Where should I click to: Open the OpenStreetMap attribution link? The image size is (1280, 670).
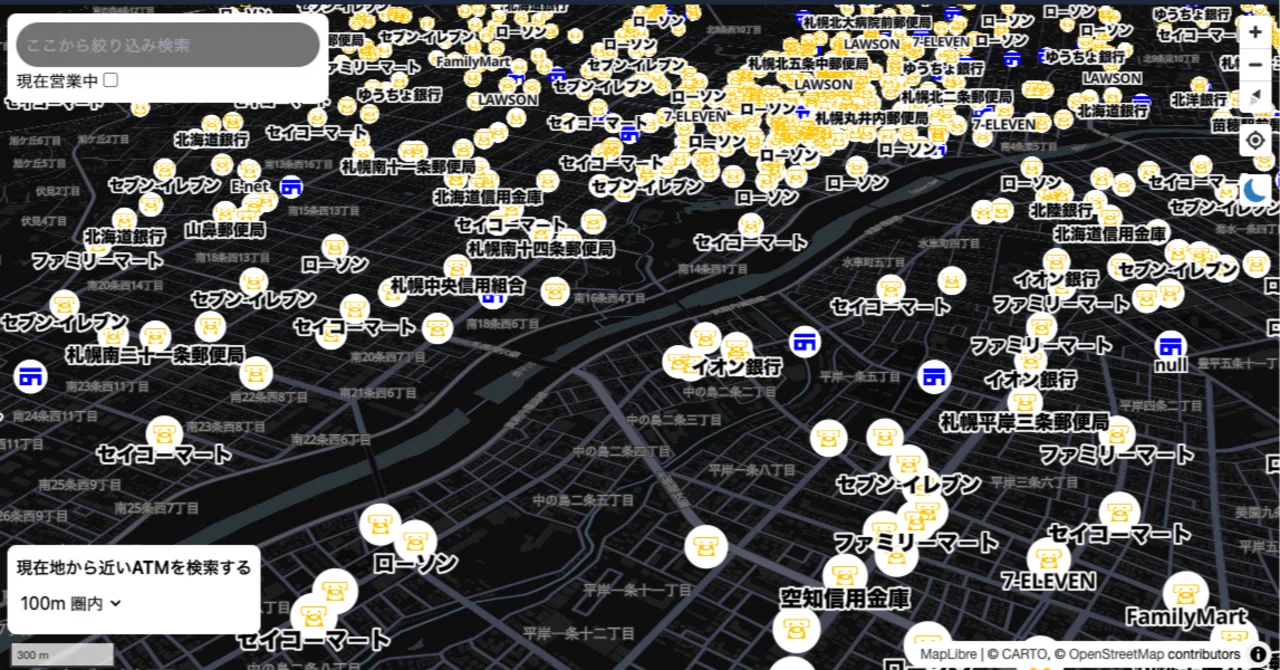coord(1116,654)
